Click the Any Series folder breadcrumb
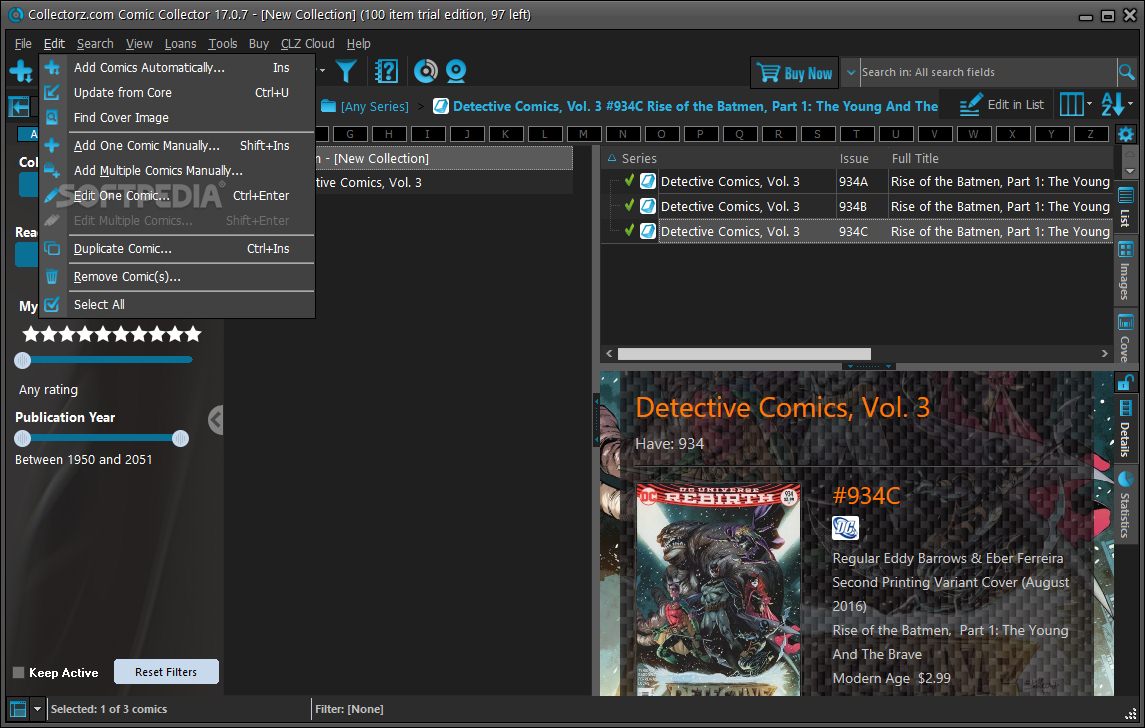Screen dimensions: 1145x728 pos(365,107)
